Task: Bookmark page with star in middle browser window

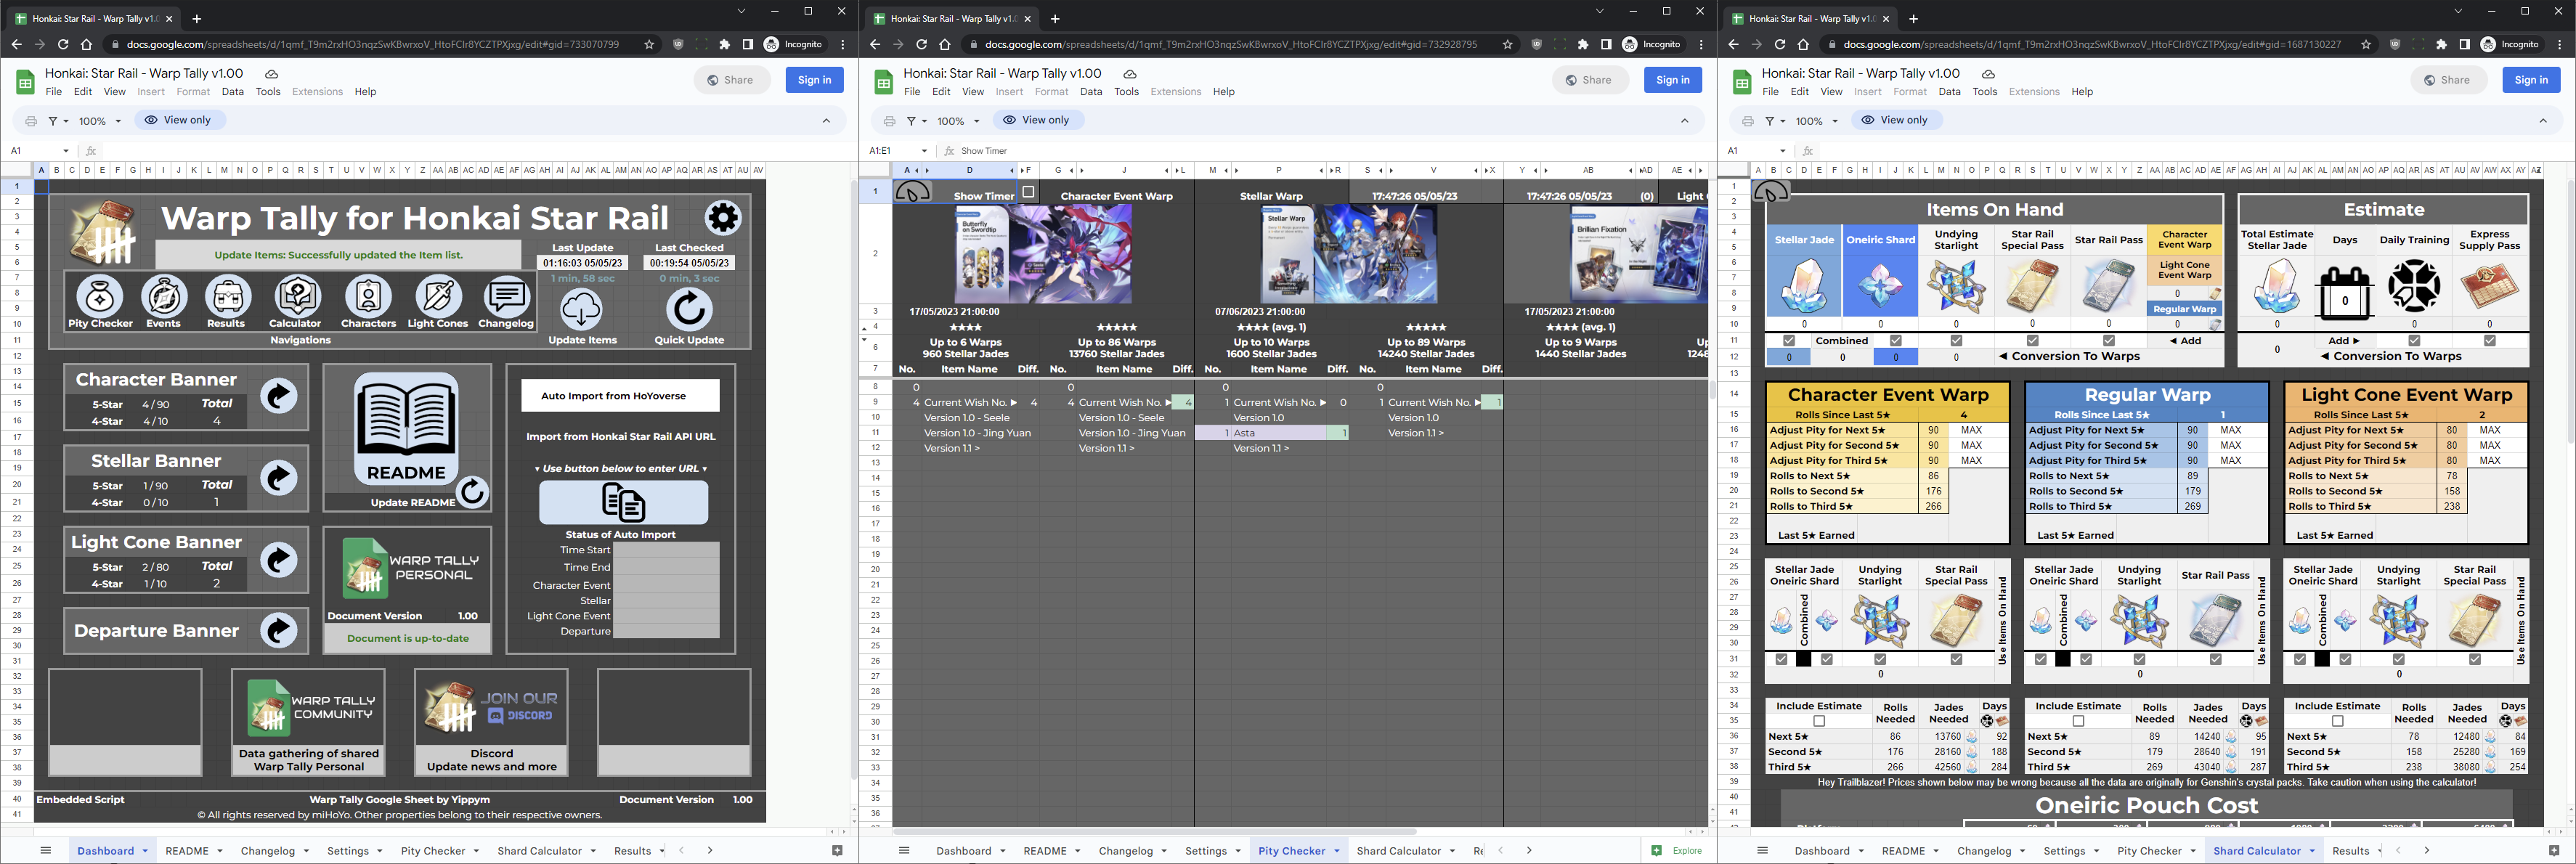Action: (x=1507, y=44)
